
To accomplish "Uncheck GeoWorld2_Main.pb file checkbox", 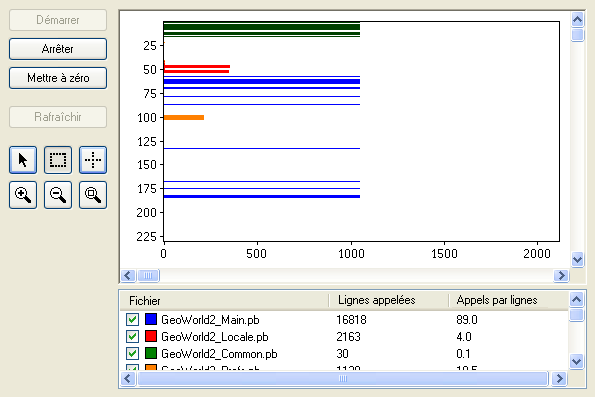I will pyautogui.click(x=132, y=320).
